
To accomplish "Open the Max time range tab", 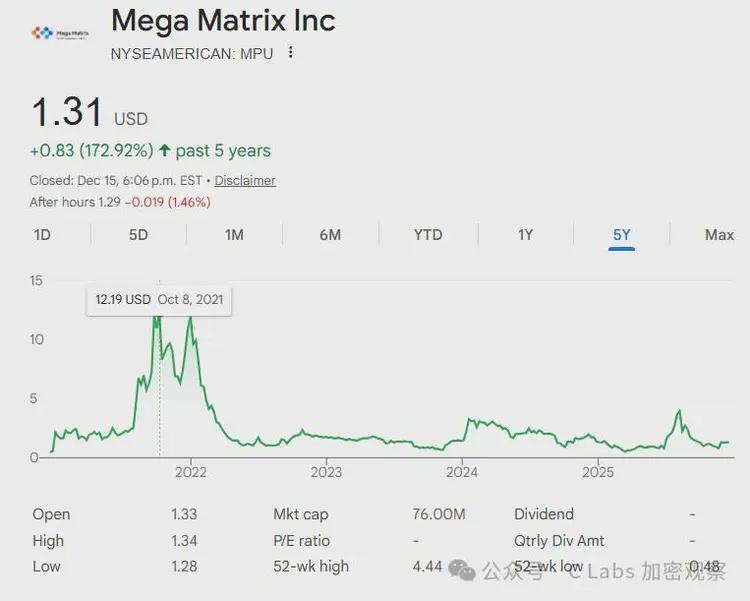I will coord(719,235).
